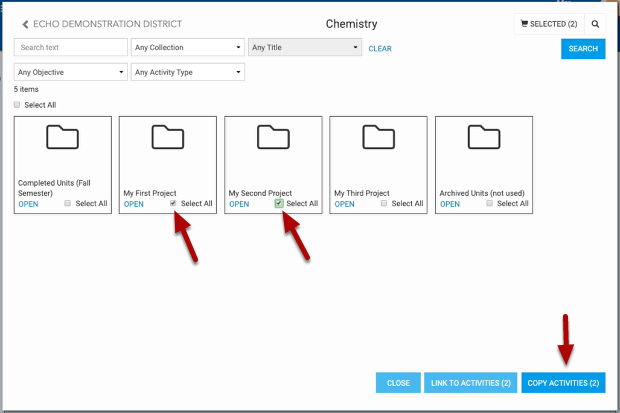
Task: Open the Any Activity Type dropdown
Action: 188,72
